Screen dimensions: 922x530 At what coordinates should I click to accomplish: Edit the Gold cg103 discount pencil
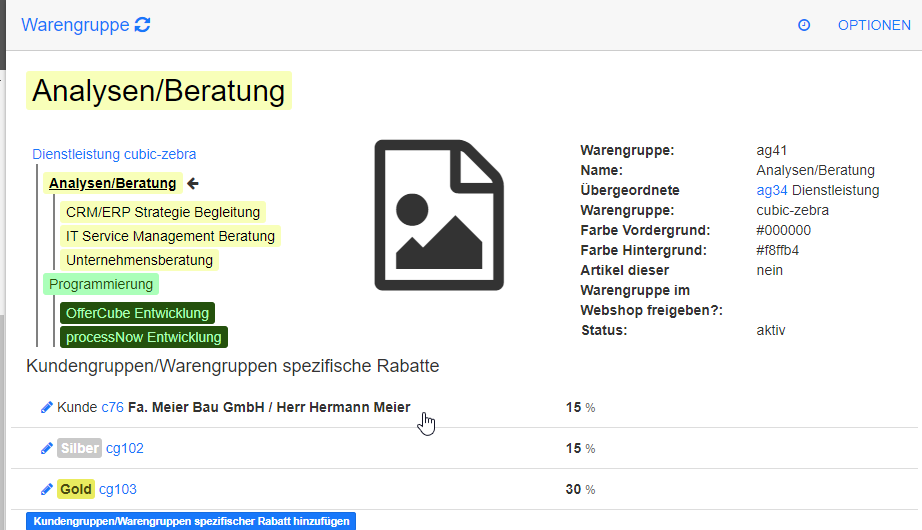(x=46, y=489)
